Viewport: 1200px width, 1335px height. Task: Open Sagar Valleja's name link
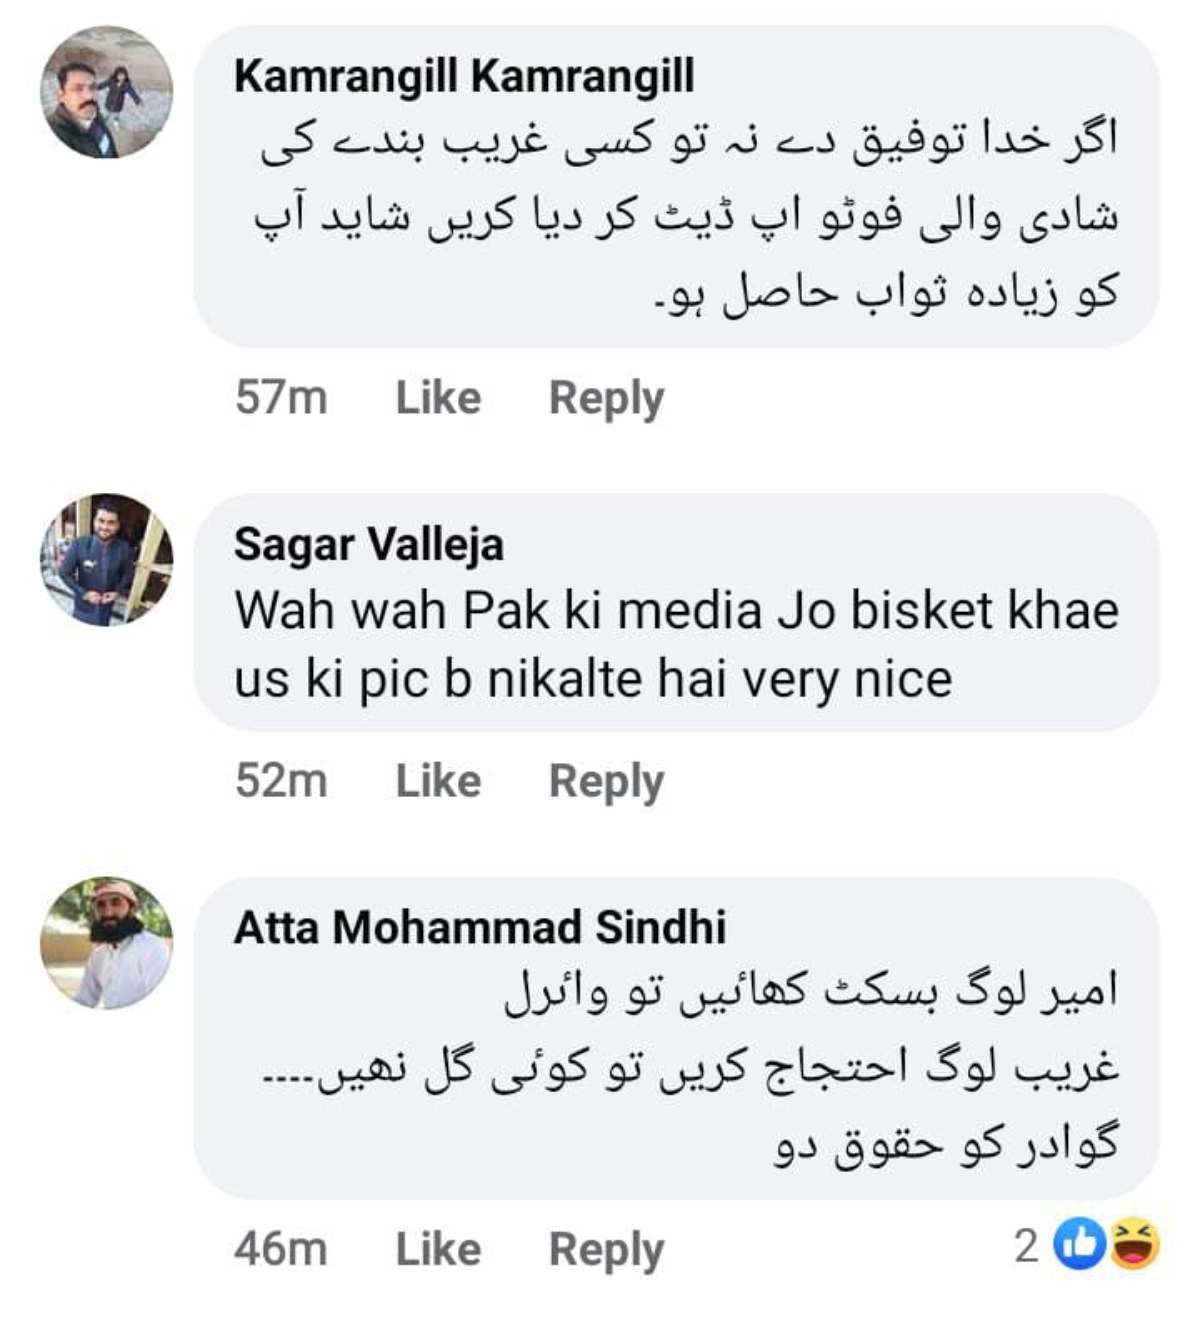pyautogui.click(x=368, y=545)
